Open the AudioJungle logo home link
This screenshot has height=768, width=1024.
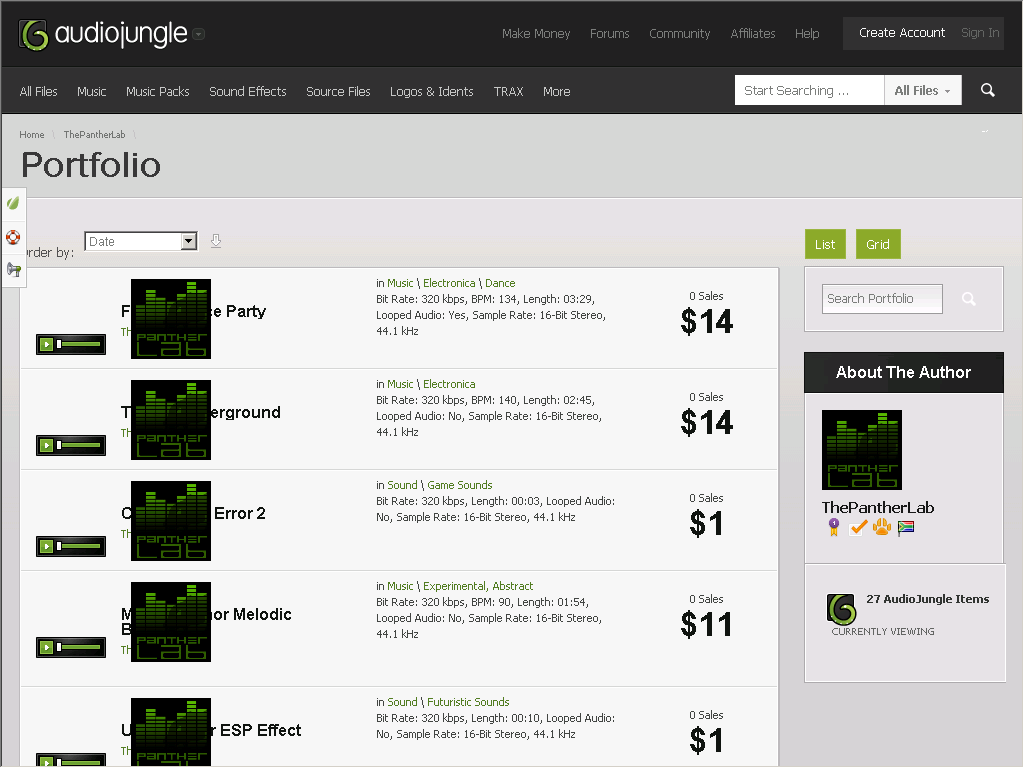[x=103, y=34]
